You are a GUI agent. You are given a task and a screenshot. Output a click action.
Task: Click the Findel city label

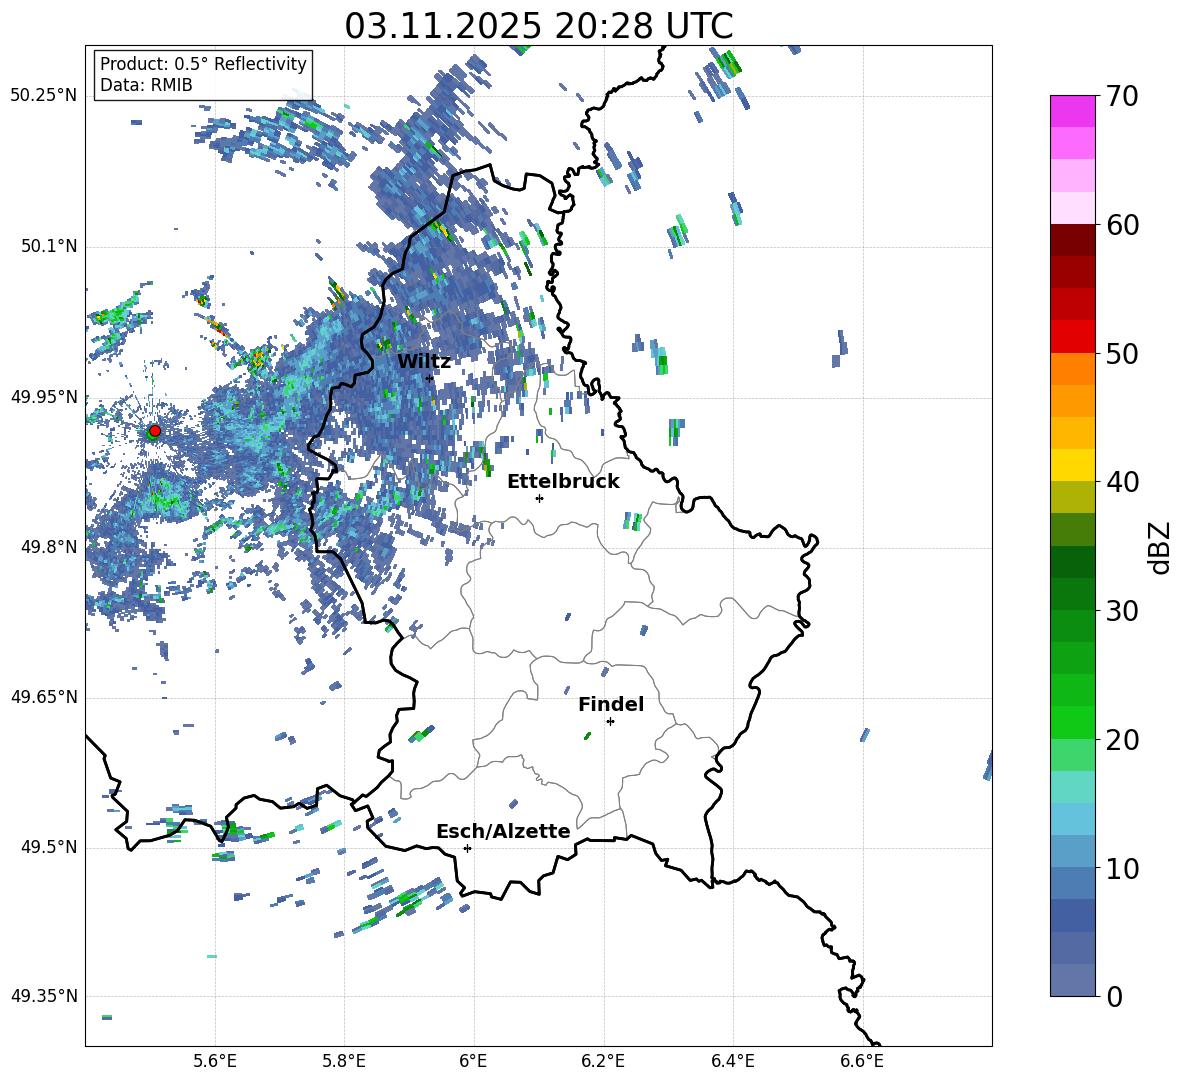611,704
